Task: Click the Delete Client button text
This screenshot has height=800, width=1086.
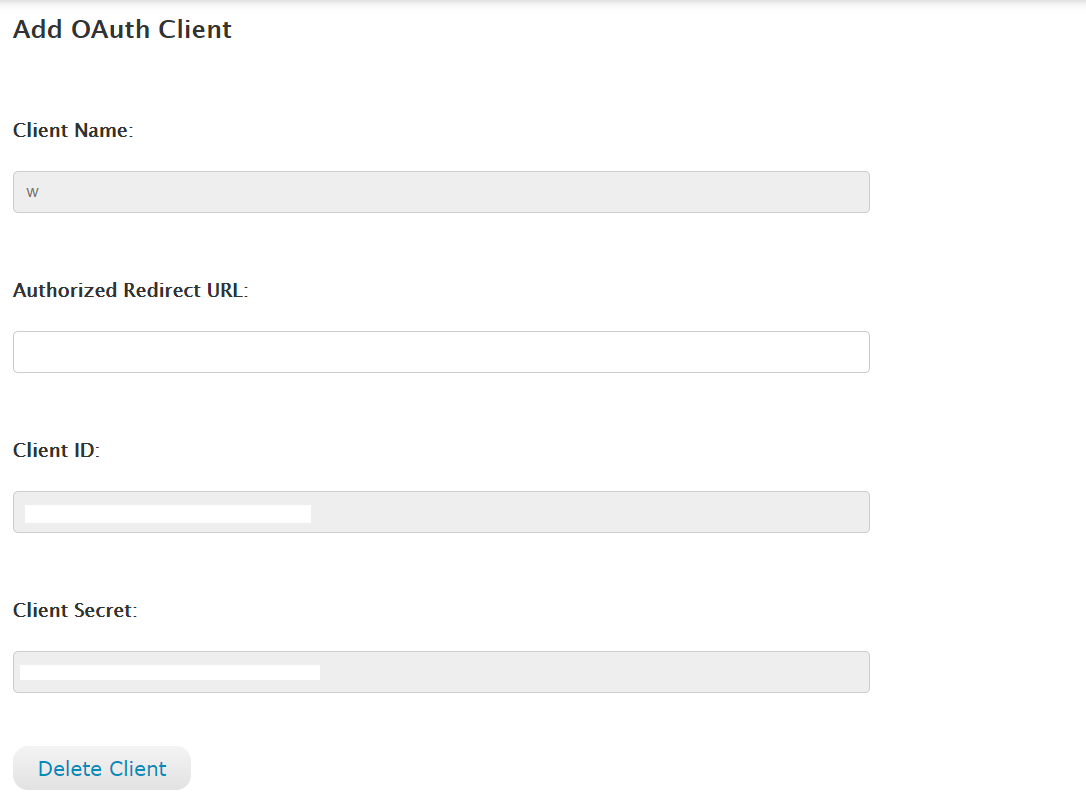Action: pyautogui.click(x=101, y=768)
